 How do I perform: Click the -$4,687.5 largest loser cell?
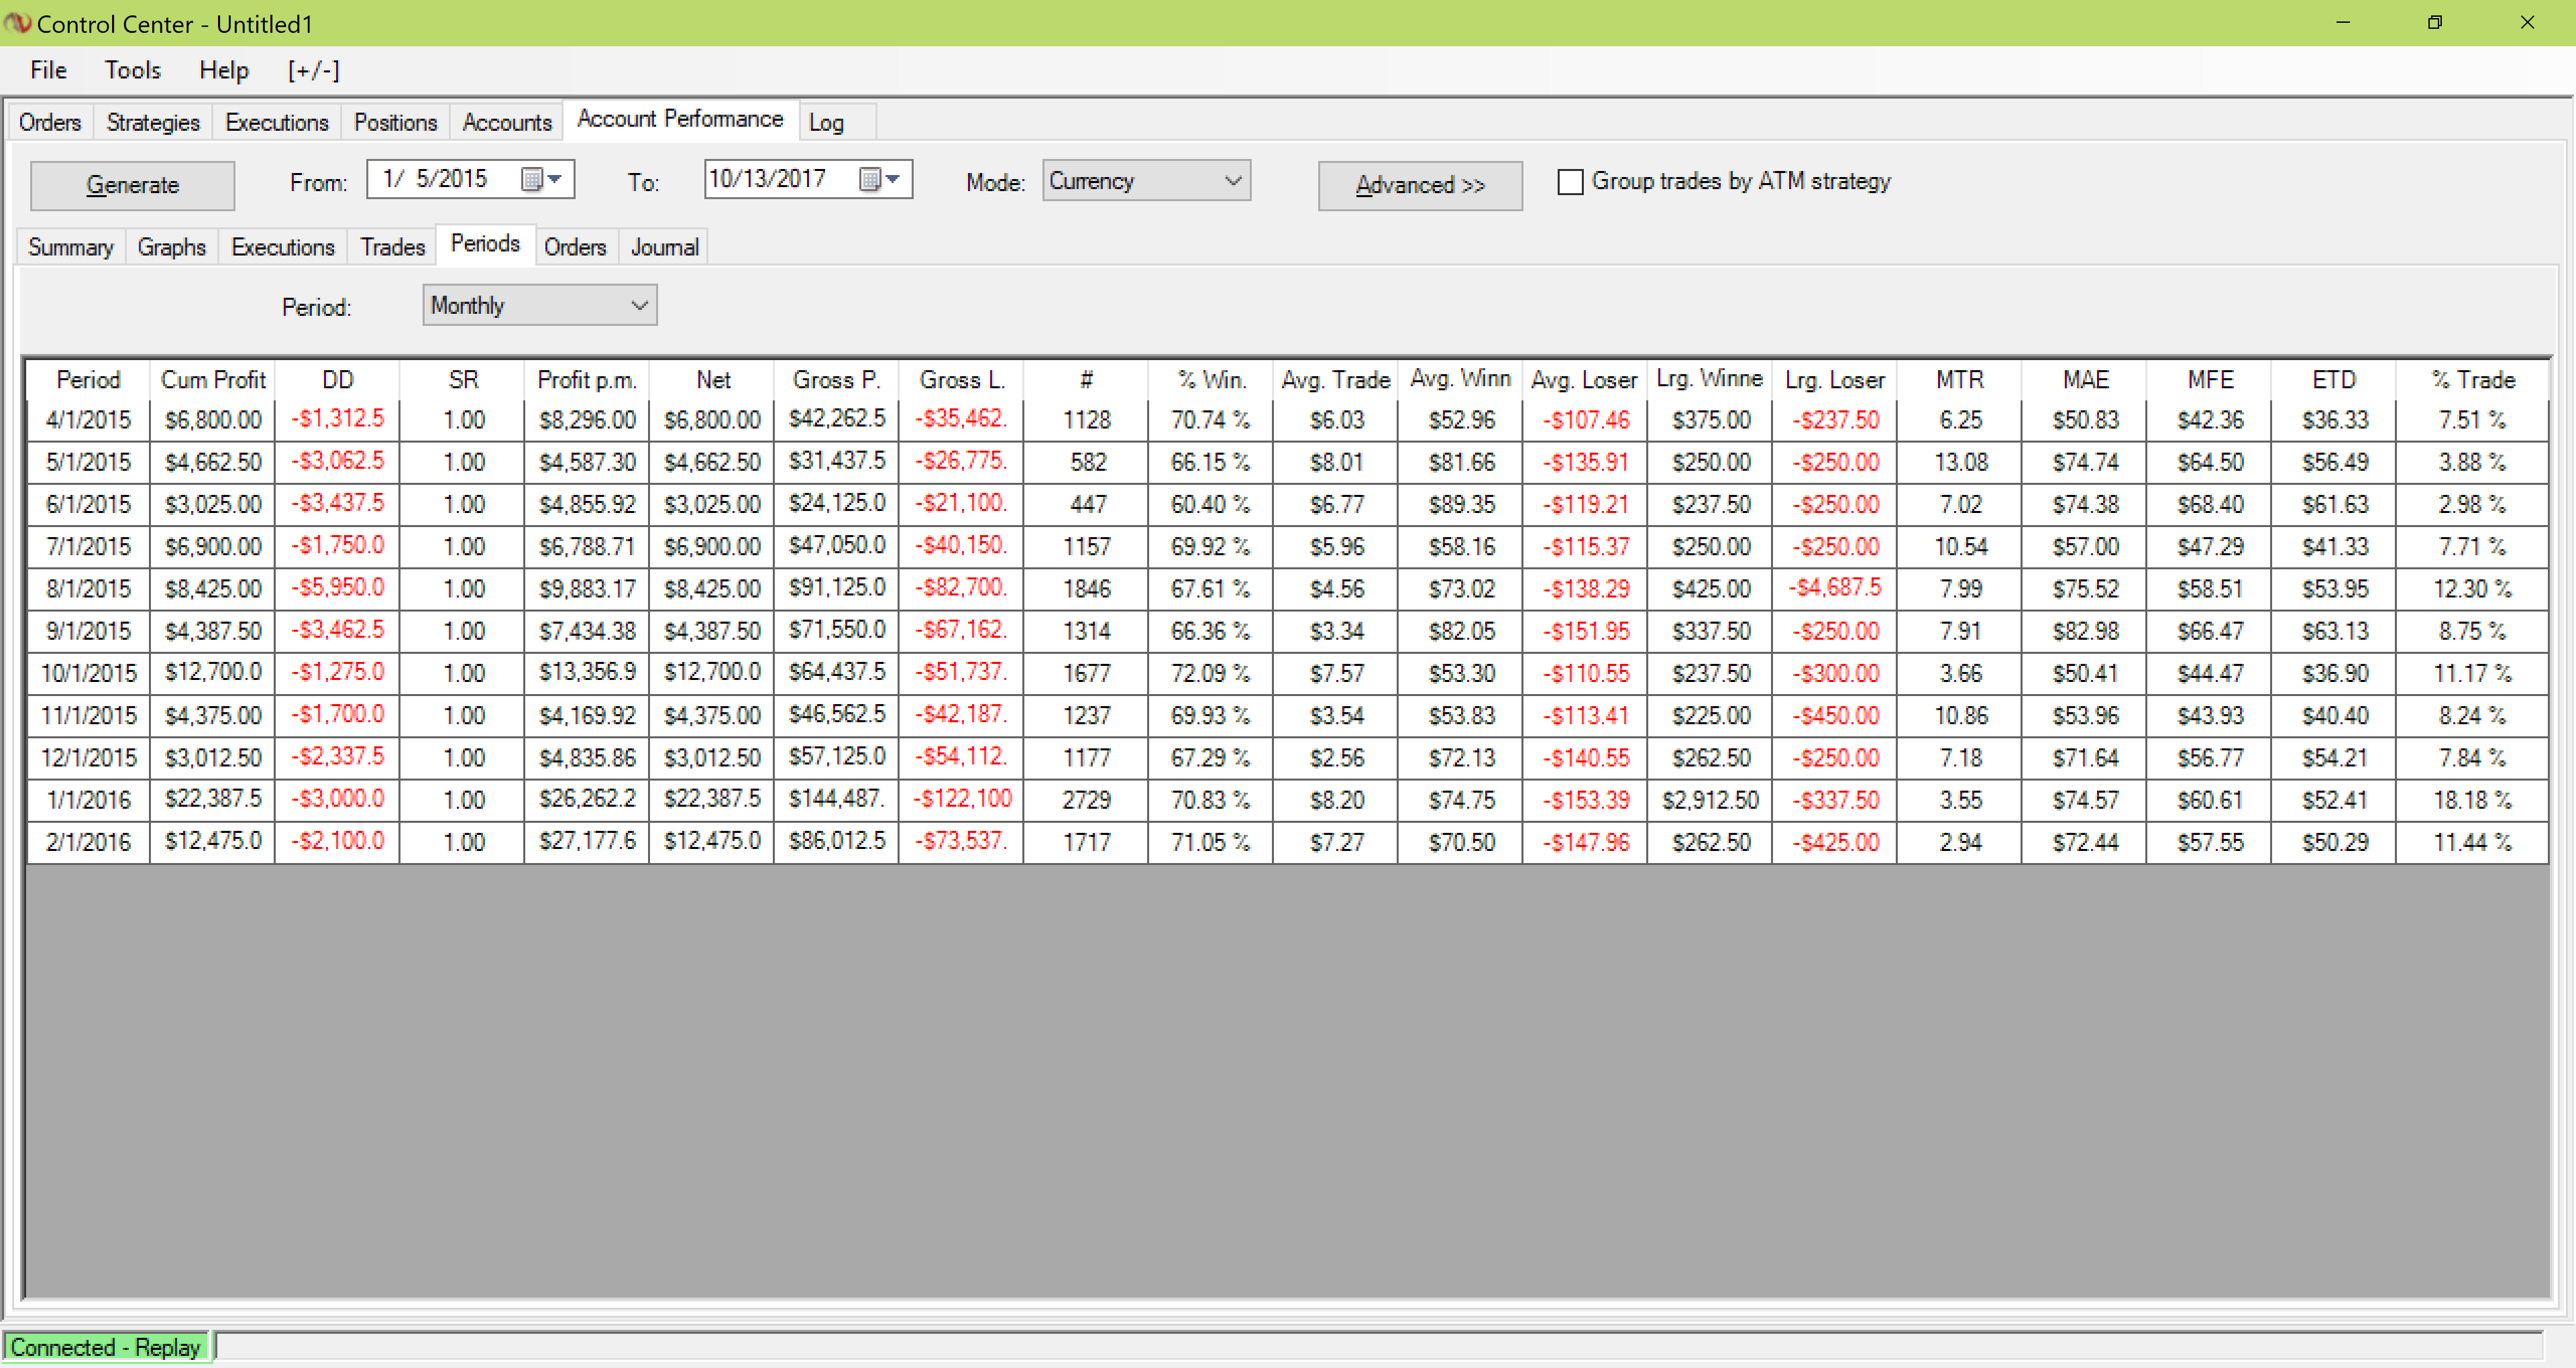[x=1835, y=588]
